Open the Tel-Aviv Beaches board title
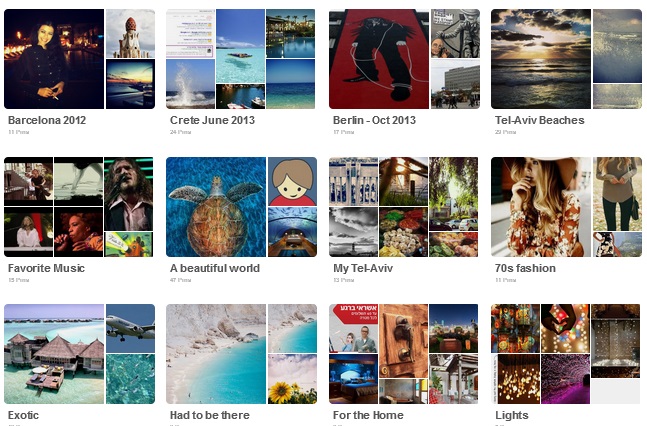This screenshot has width=647, height=426. click(x=540, y=120)
